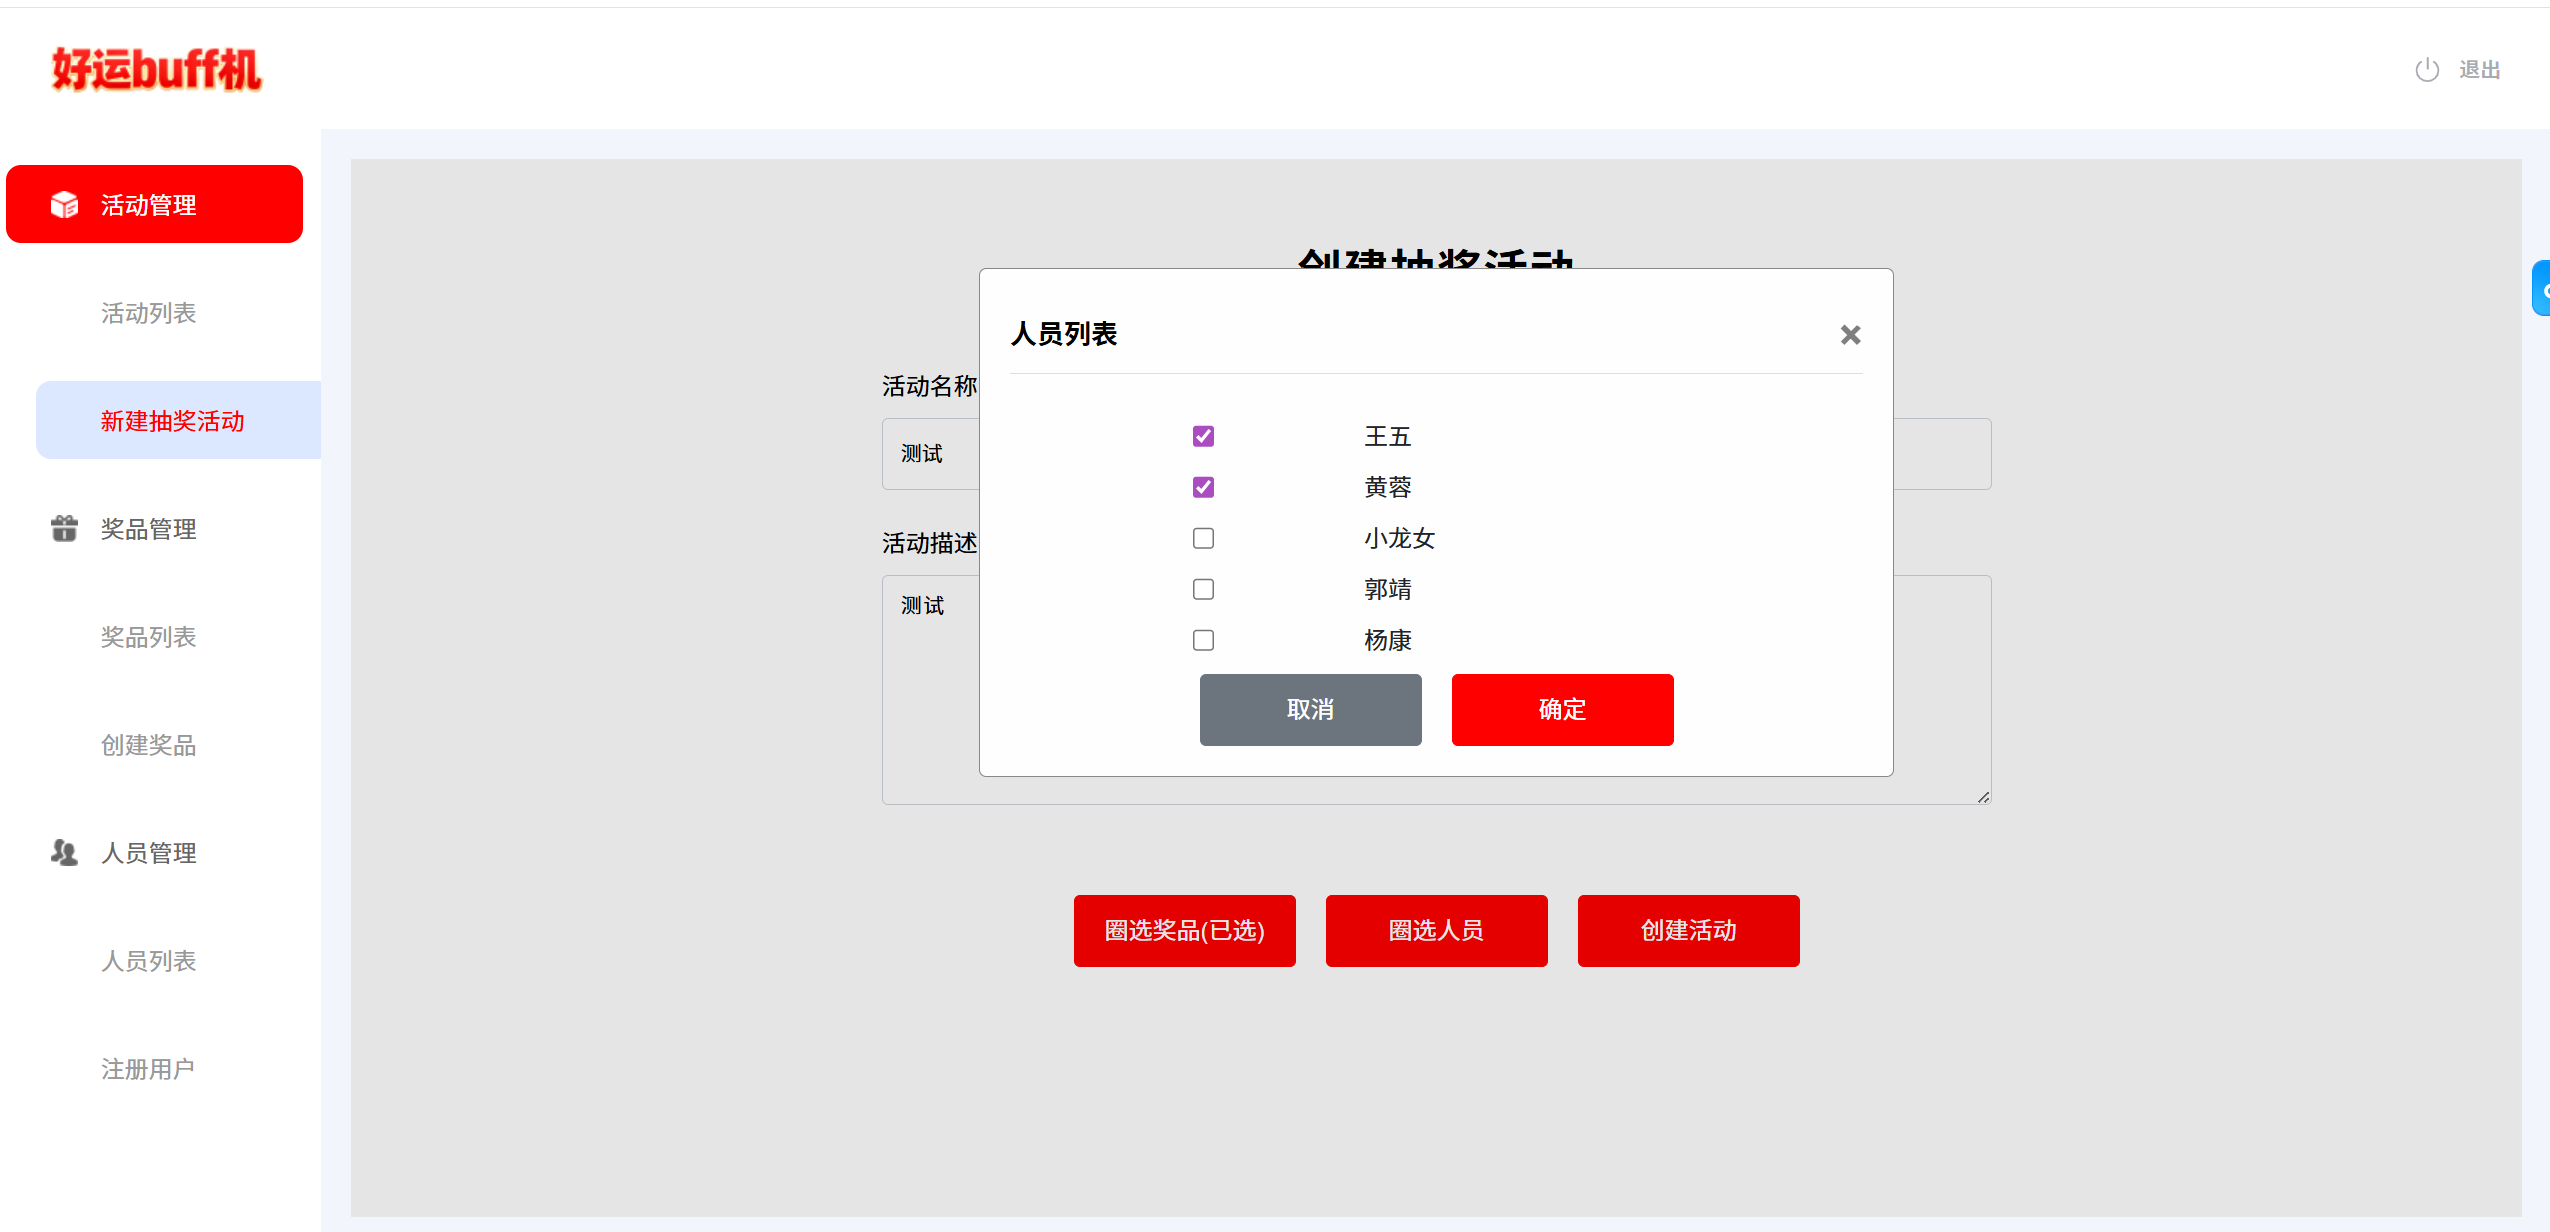Tick the 杨康 checkbox
The width and height of the screenshot is (2550, 1232).
pyautogui.click(x=1203, y=640)
